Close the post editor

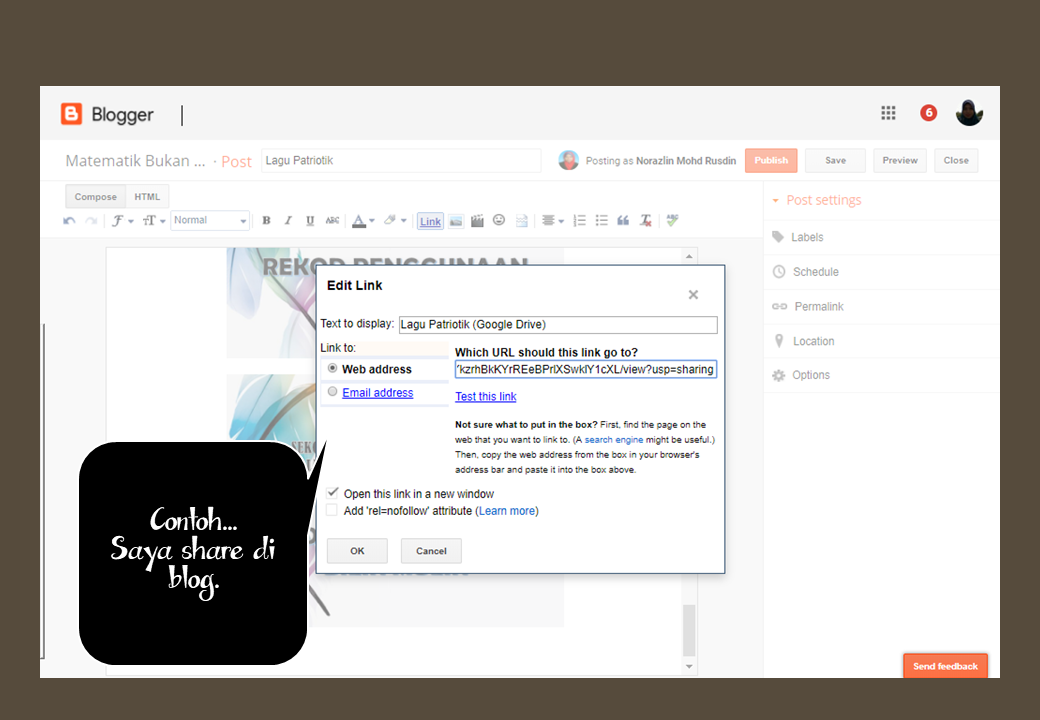(x=956, y=160)
